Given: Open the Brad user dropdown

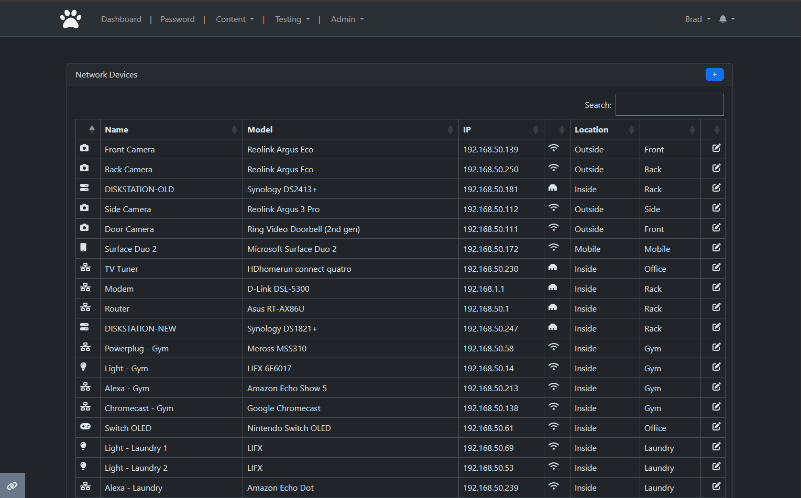Looking at the screenshot, I should tap(697, 19).
